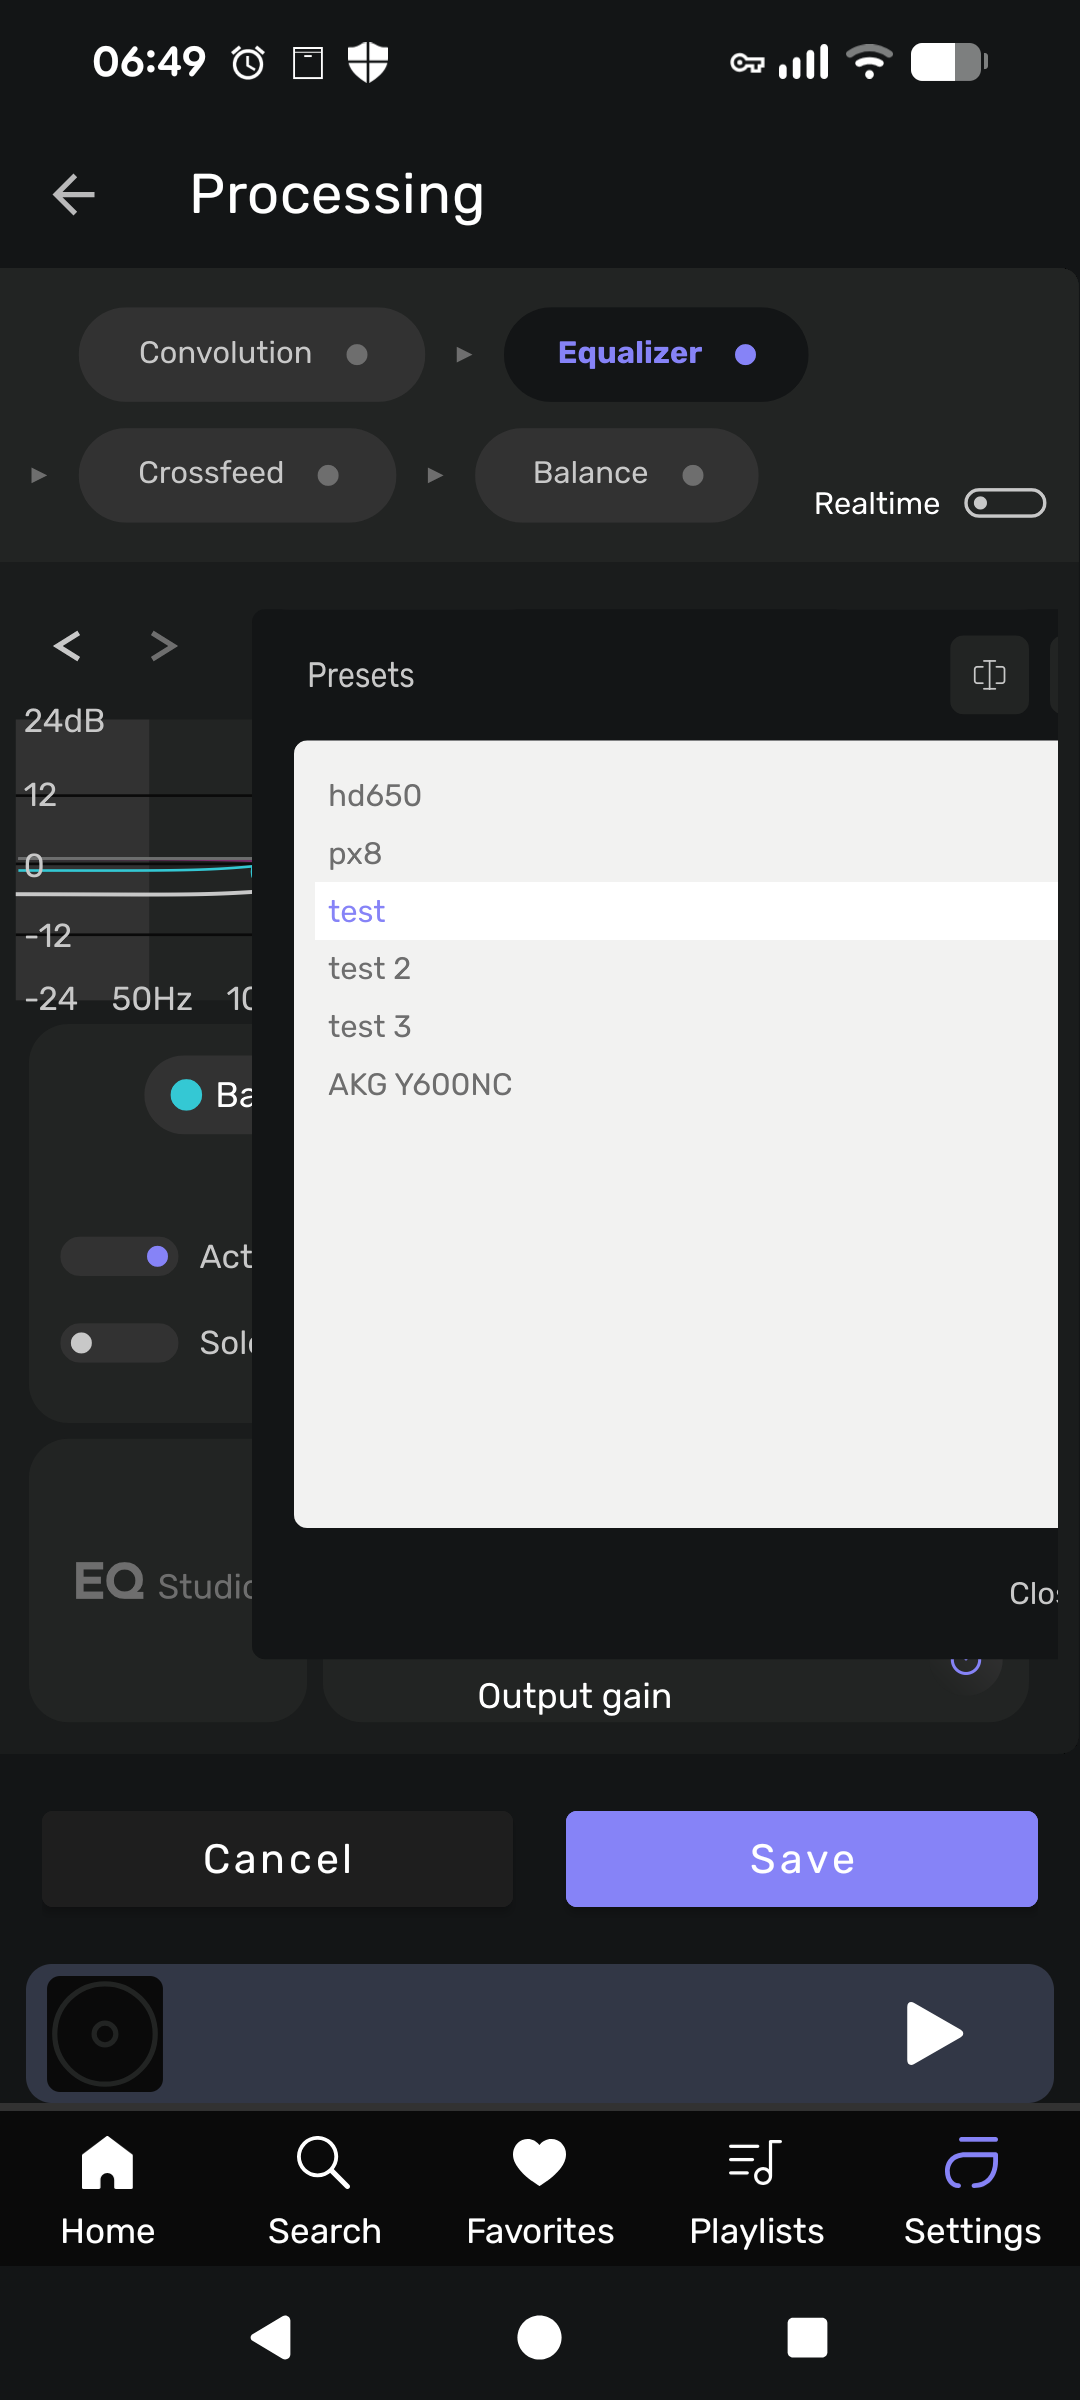
Task: Select the hd650 preset
Action: coord(375,796)
